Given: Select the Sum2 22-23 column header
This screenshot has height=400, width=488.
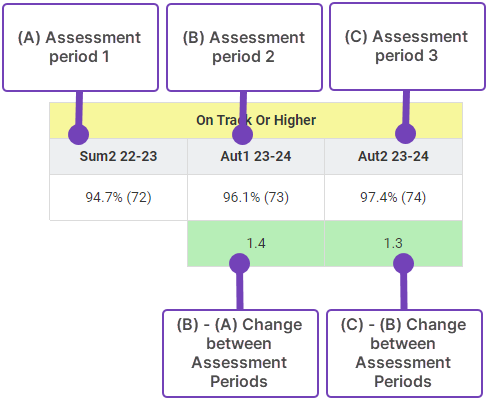Looking at the screenshot, I should pyautogui.click(x=118, y=156).
